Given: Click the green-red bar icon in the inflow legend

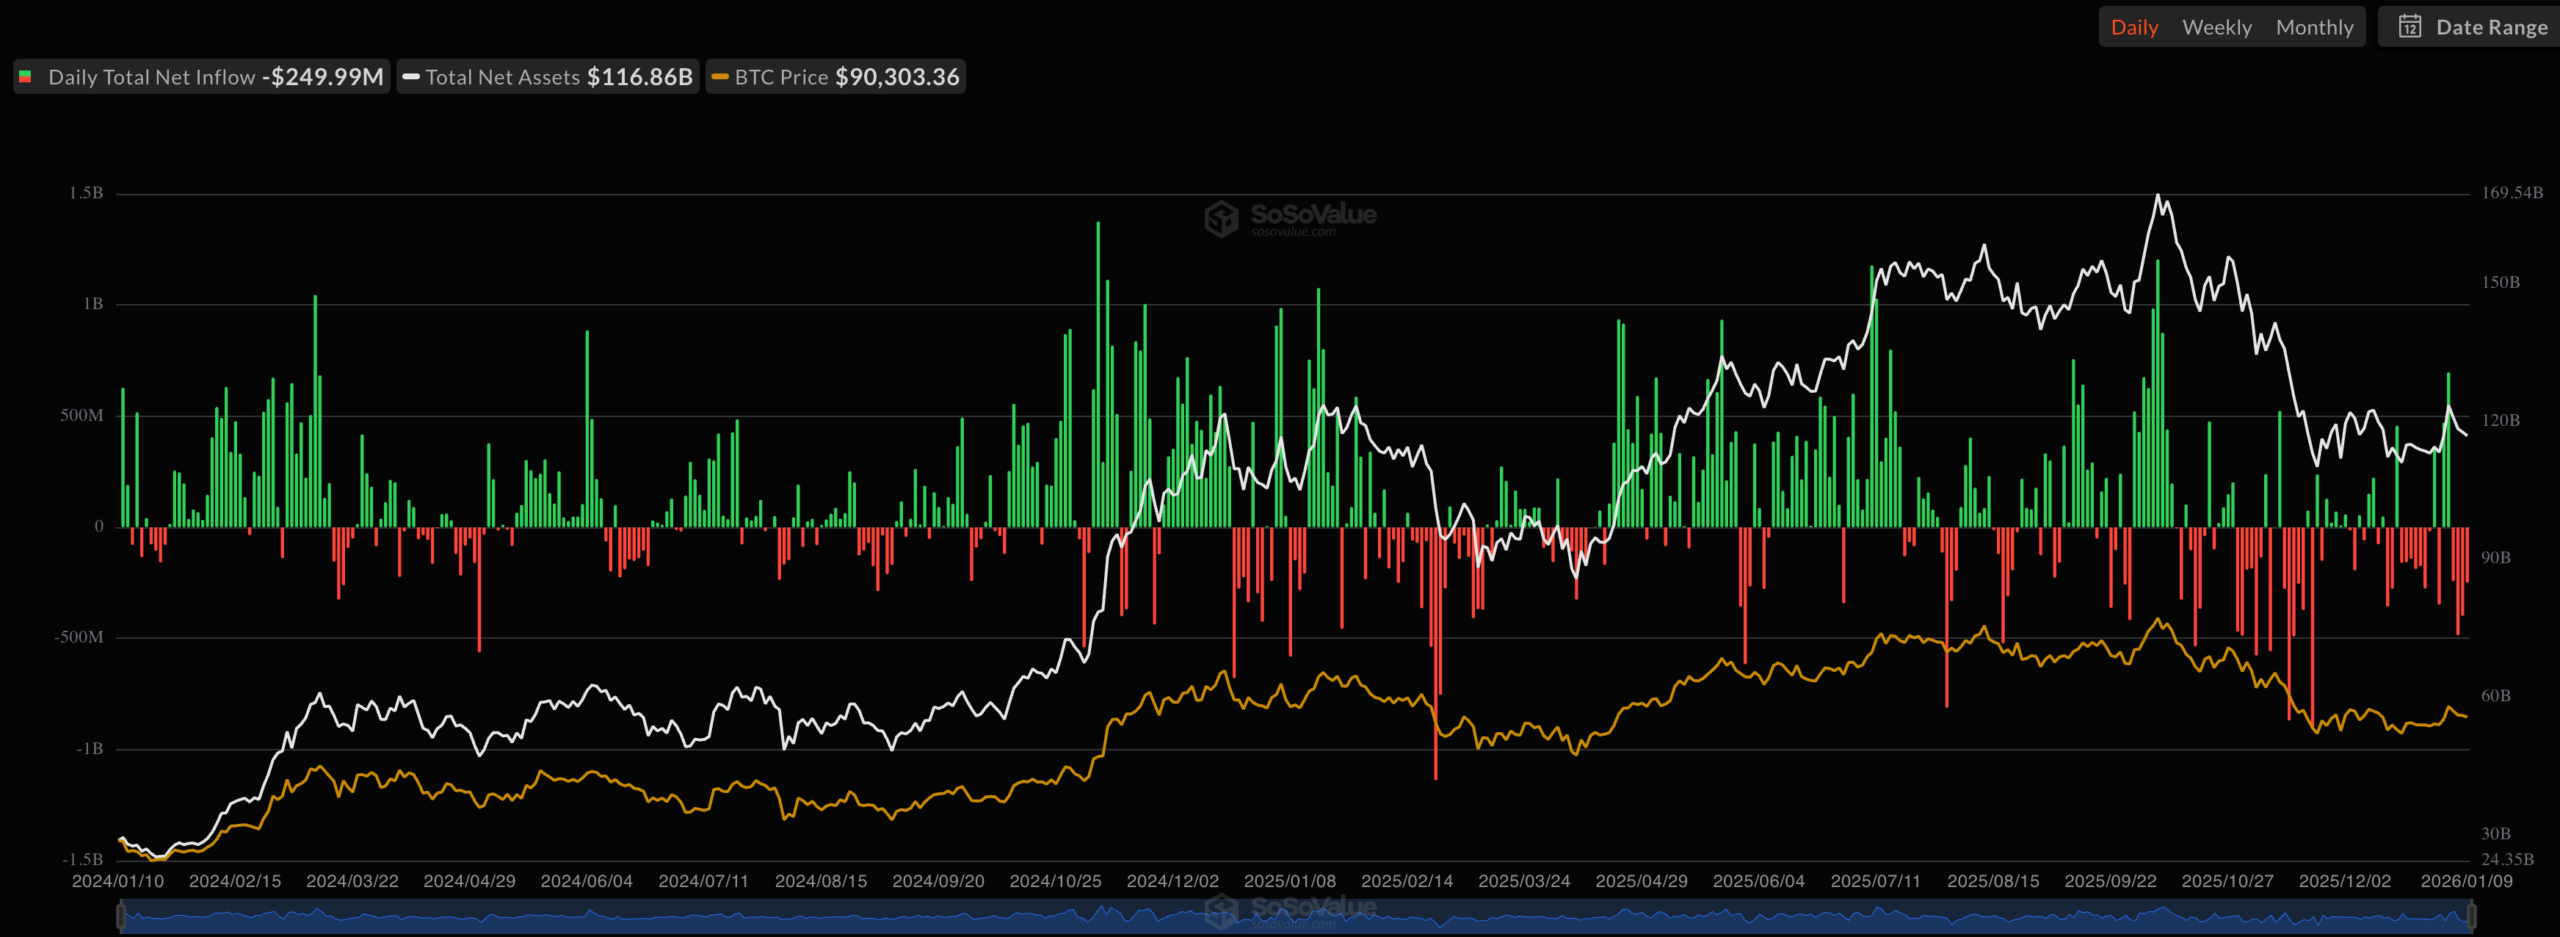Looking at the screenshot, I should click(x=28, y=76).
